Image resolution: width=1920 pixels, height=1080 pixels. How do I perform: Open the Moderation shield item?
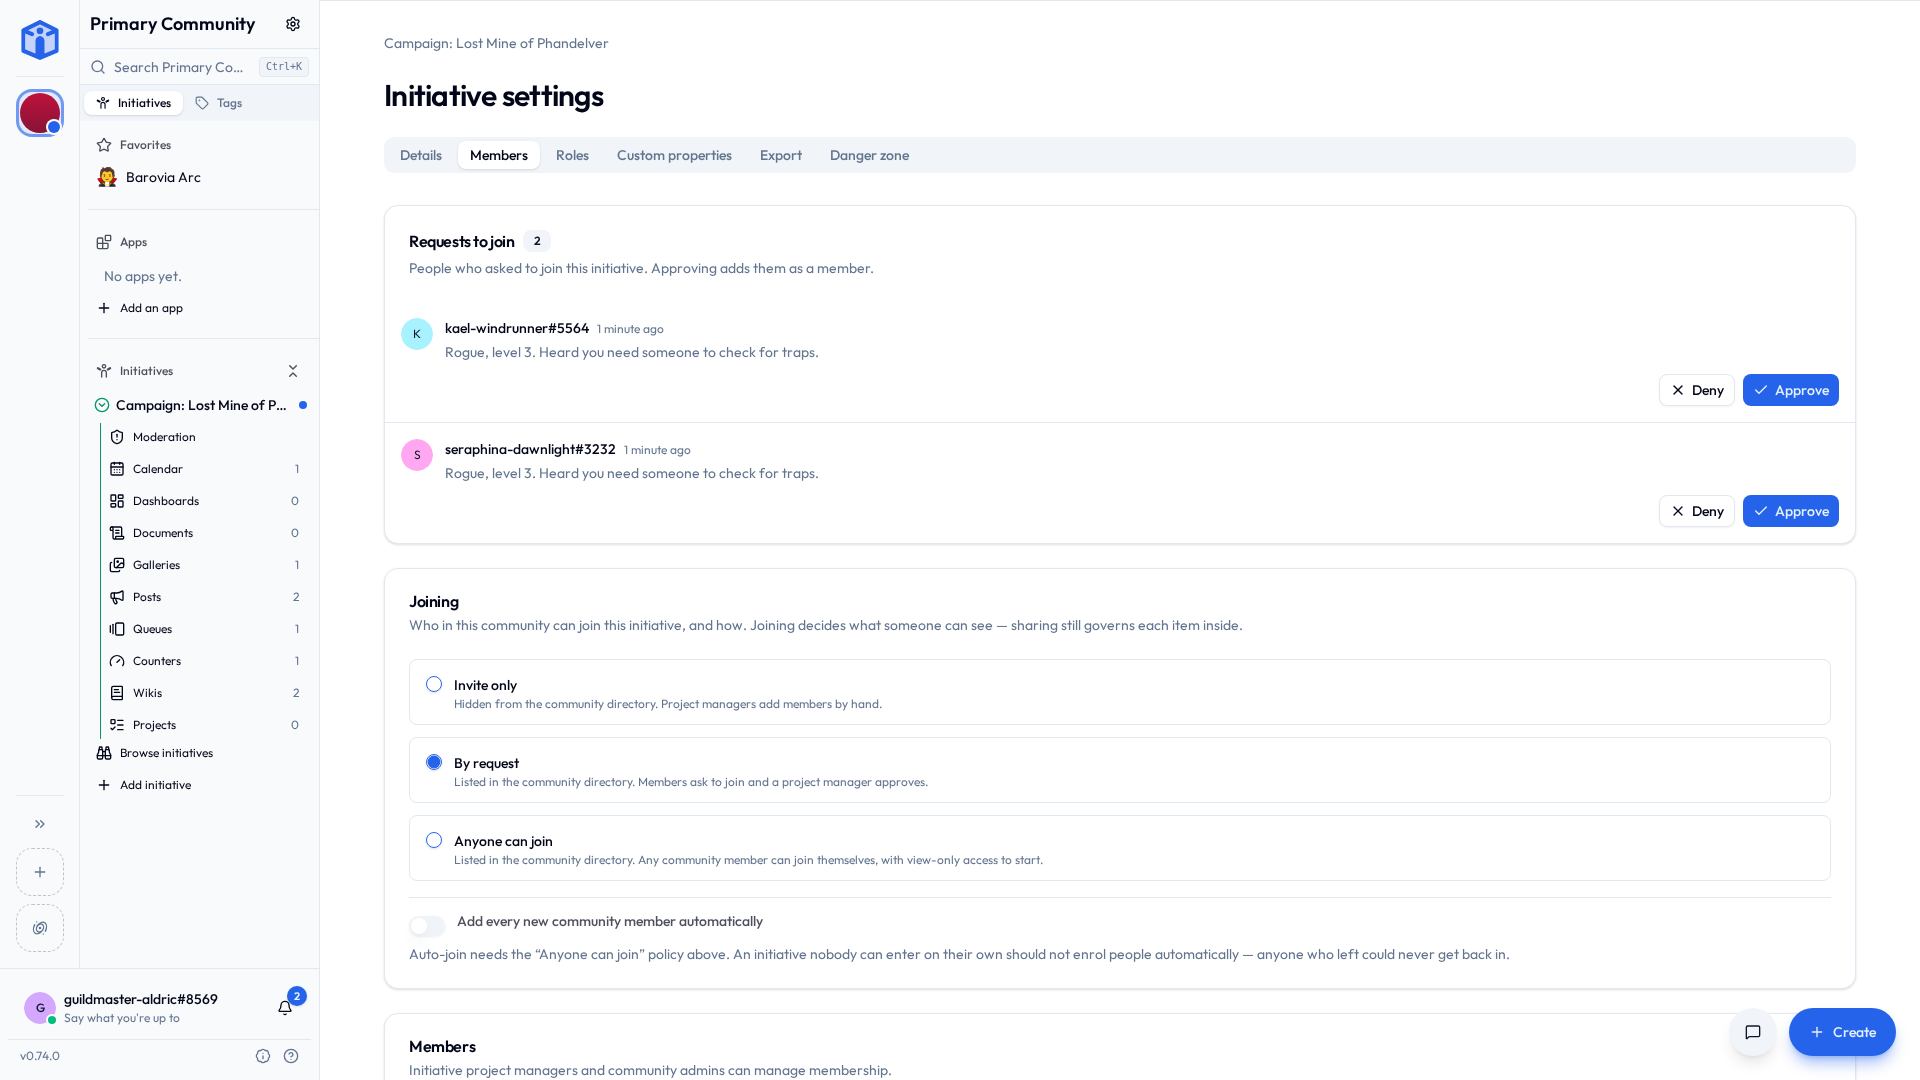(203, 437)
